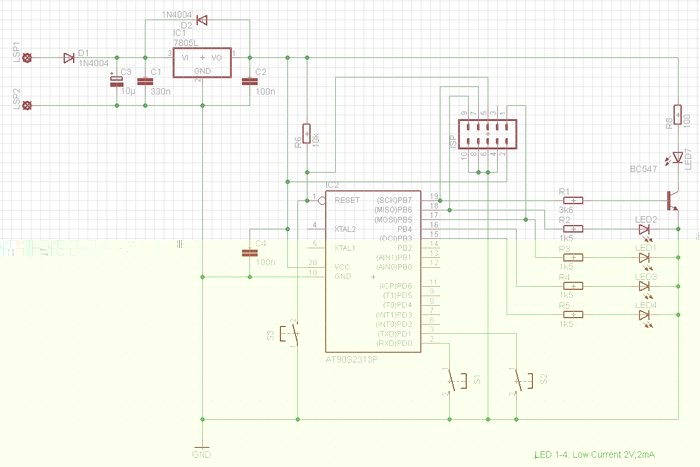Select the reset switch S3

pyautogui.click(x=291, y=334)
